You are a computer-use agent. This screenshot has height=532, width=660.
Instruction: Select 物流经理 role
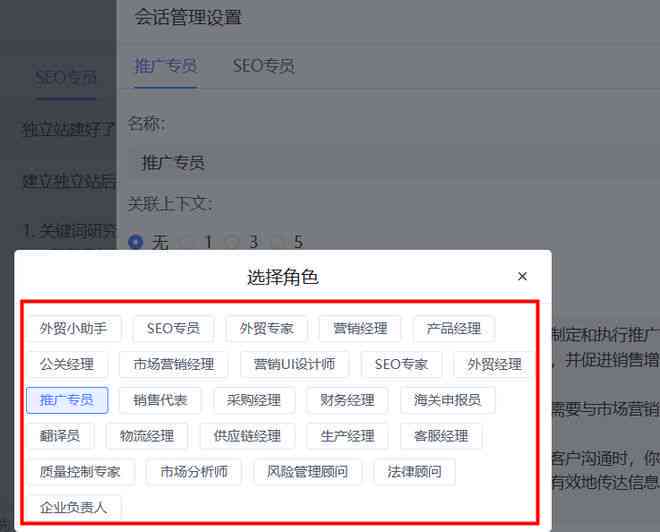[x=147, y=436]
